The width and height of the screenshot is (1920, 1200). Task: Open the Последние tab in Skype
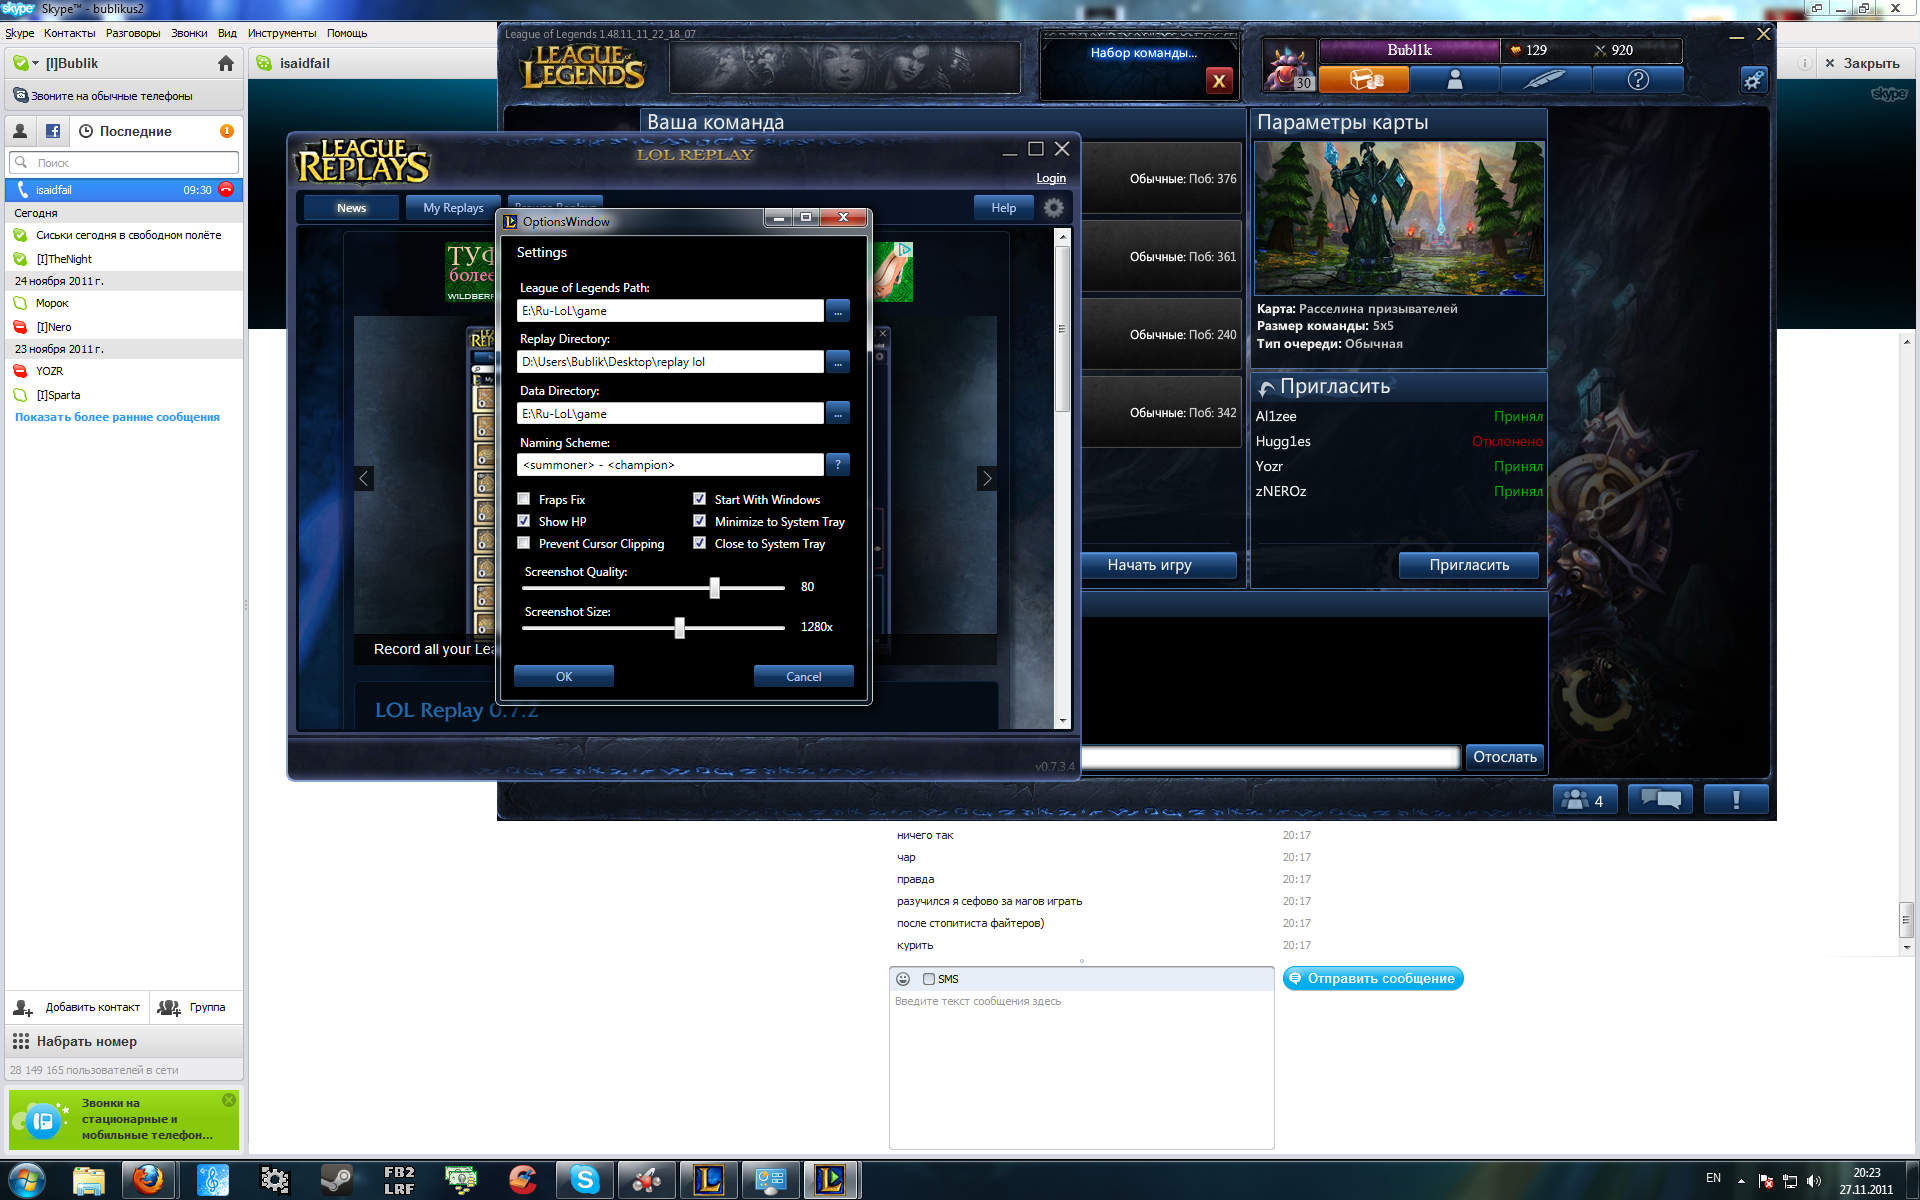135,131
